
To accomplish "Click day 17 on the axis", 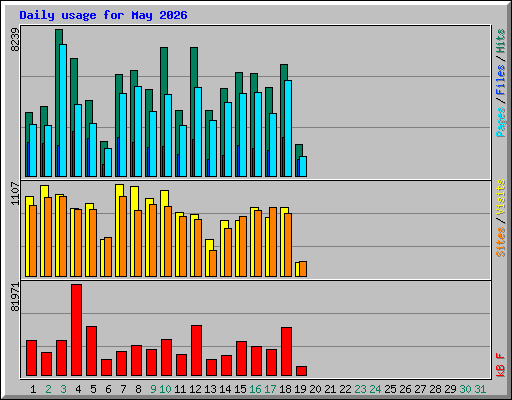I will 270,389.
